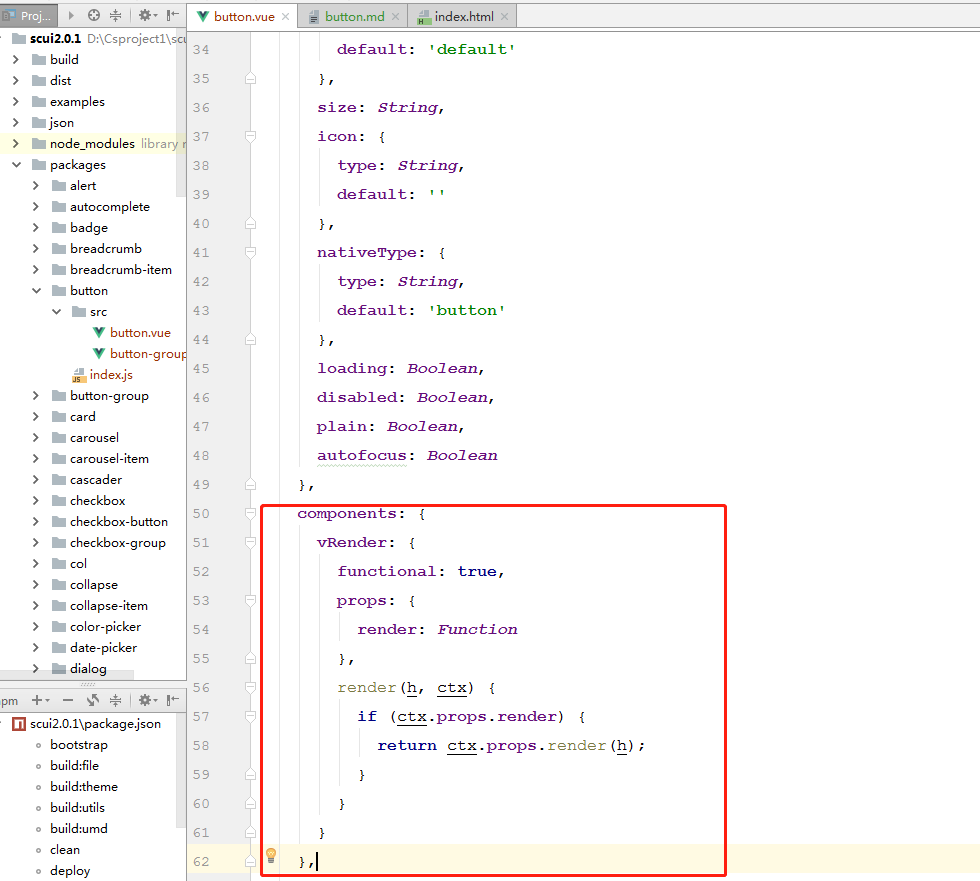
Task: Fold the nativeType block at line 41
Action: click(250, 252)
